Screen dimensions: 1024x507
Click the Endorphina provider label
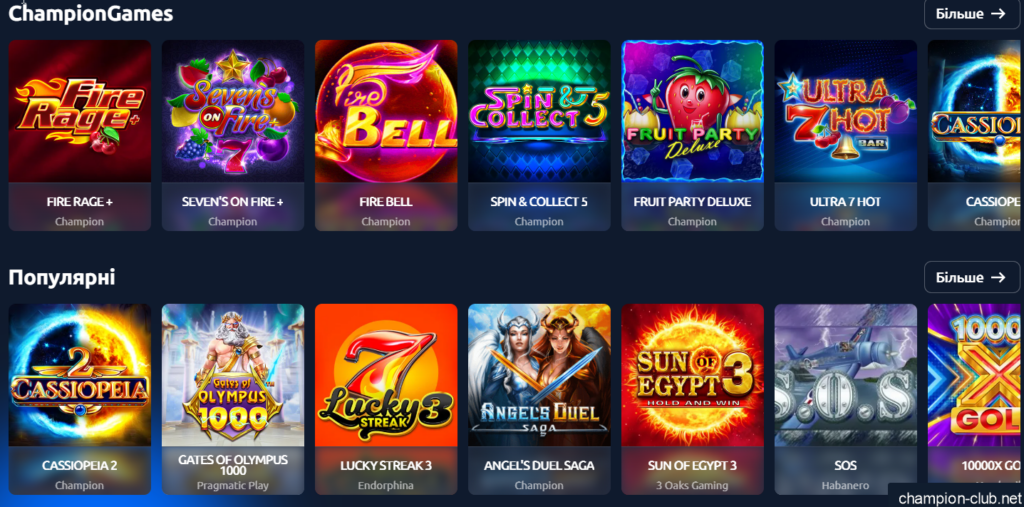pyautogui.click(x=386, y=485)
